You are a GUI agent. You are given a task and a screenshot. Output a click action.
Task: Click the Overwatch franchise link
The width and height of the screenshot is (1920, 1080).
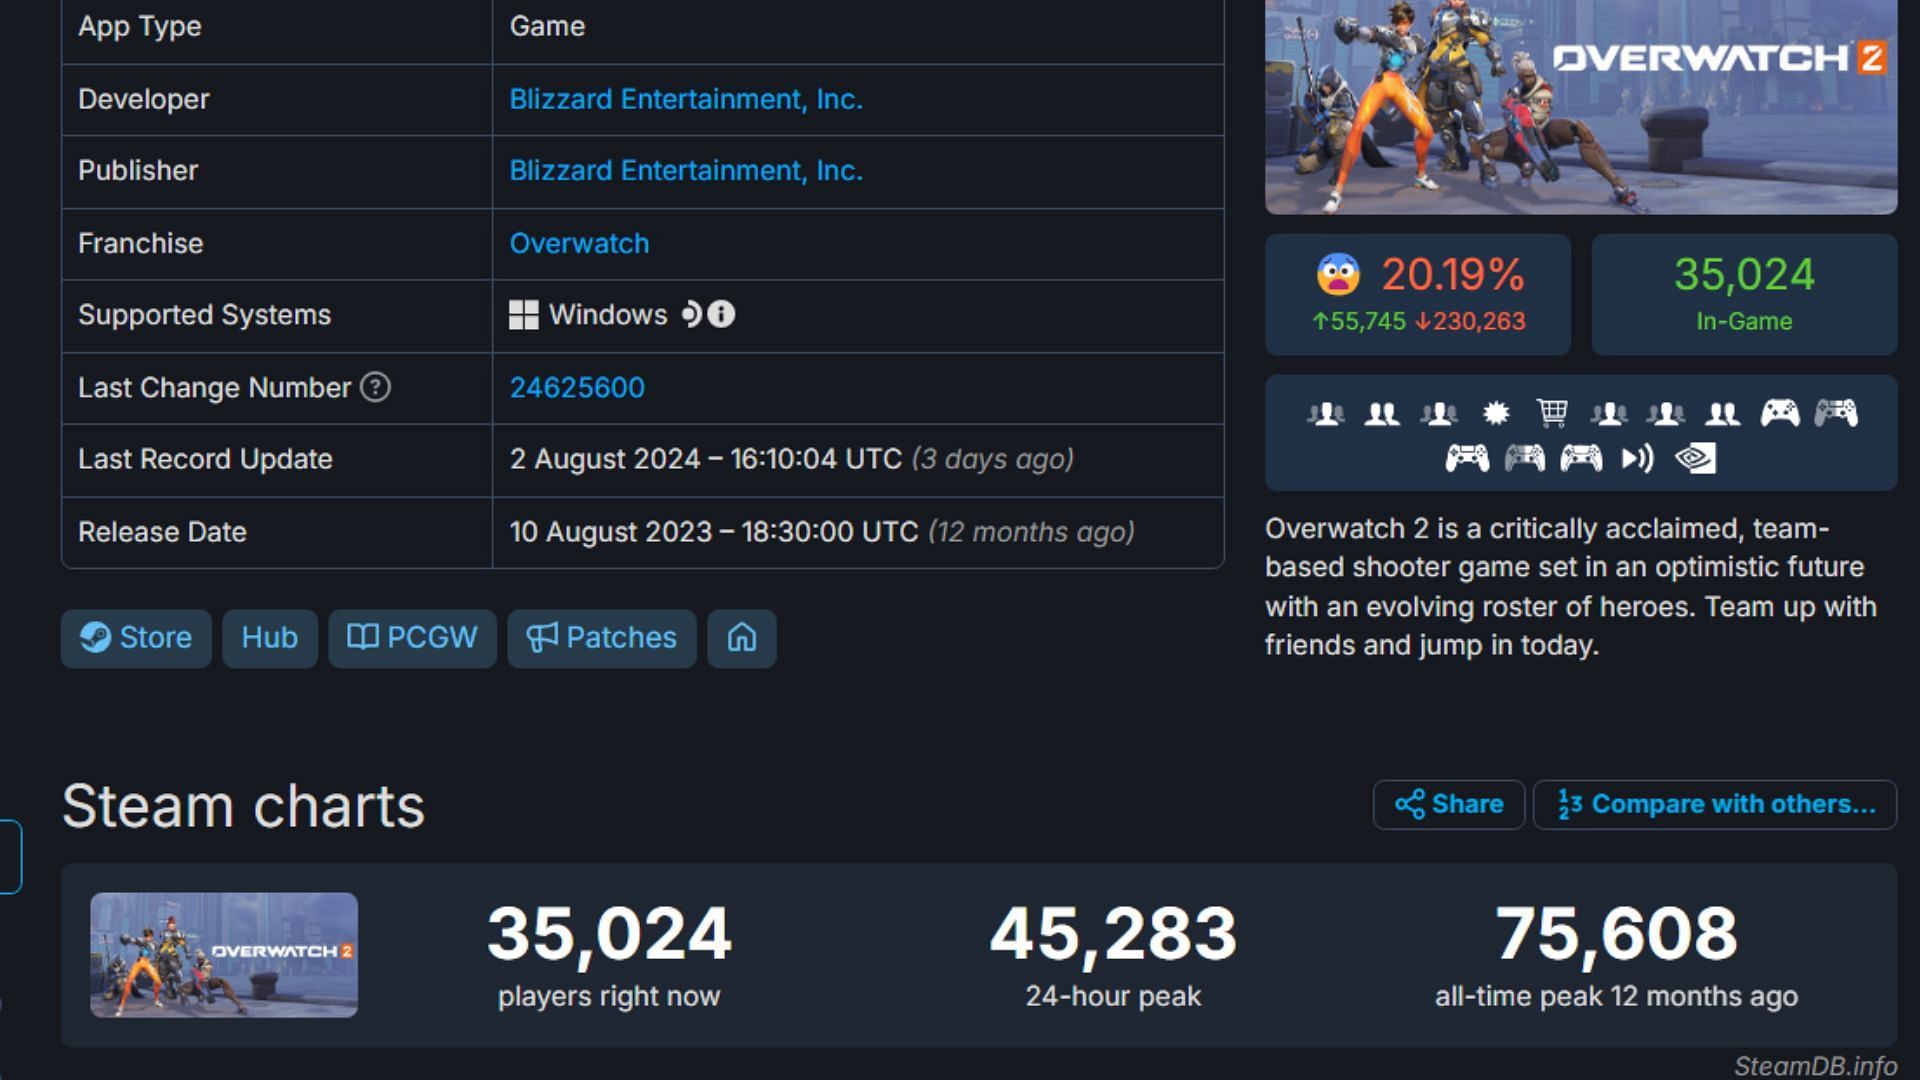578,243
